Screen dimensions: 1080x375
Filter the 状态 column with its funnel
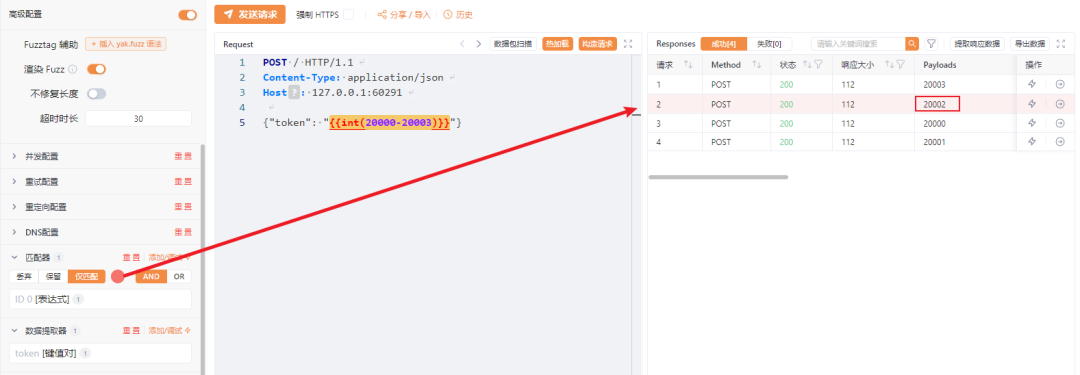pos(819,65)
